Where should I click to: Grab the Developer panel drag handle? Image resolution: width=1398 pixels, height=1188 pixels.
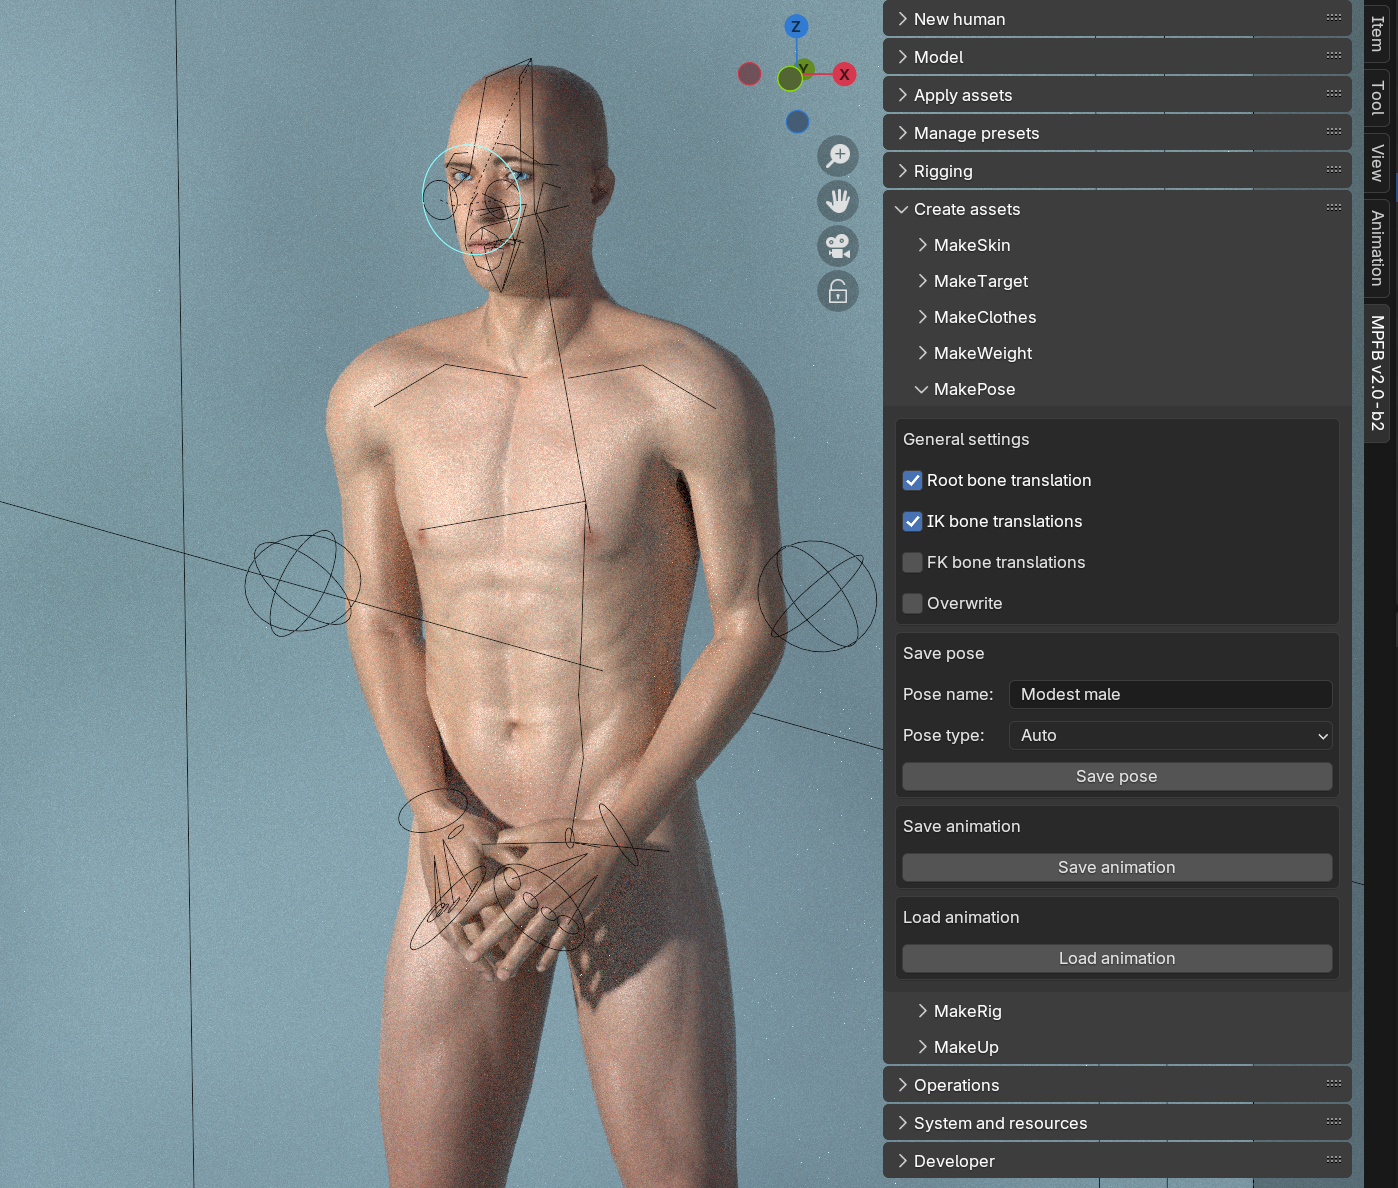click(x=1334, y=1159)
